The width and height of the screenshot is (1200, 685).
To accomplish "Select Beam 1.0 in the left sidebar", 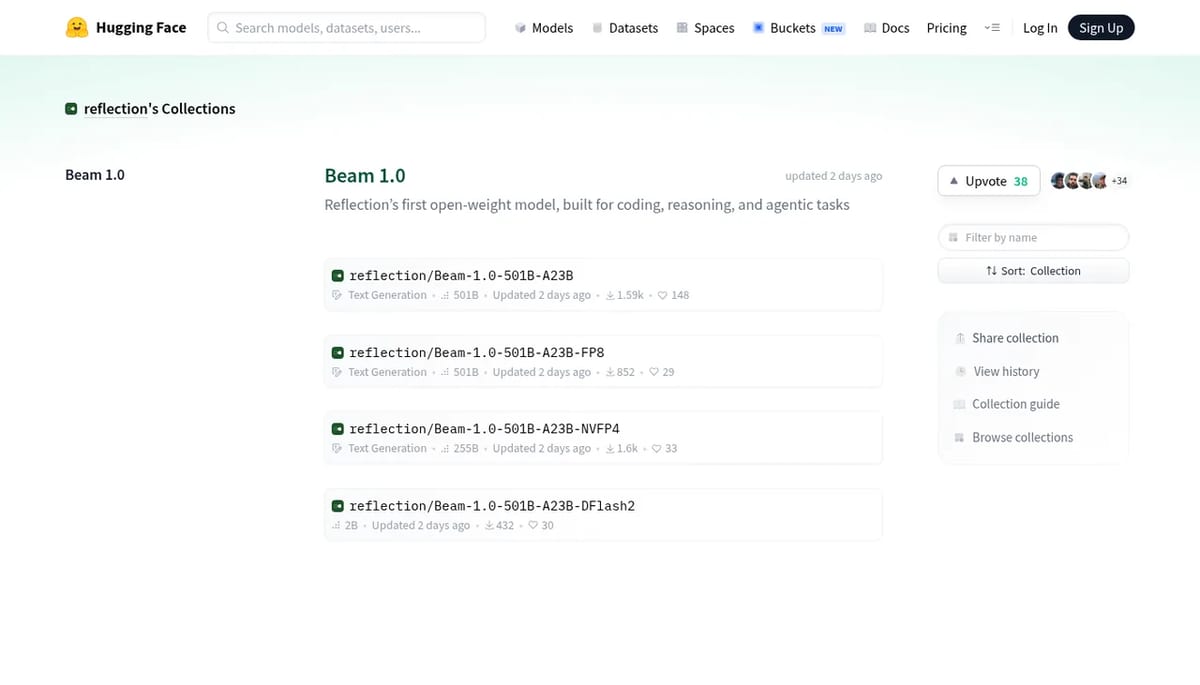I will tap(95, 175).
